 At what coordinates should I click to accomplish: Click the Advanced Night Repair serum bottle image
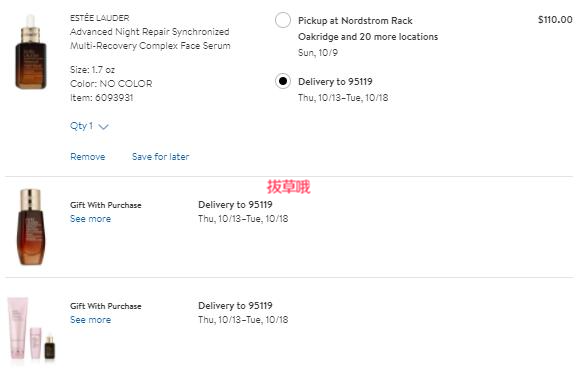click(x=31, y=52)
